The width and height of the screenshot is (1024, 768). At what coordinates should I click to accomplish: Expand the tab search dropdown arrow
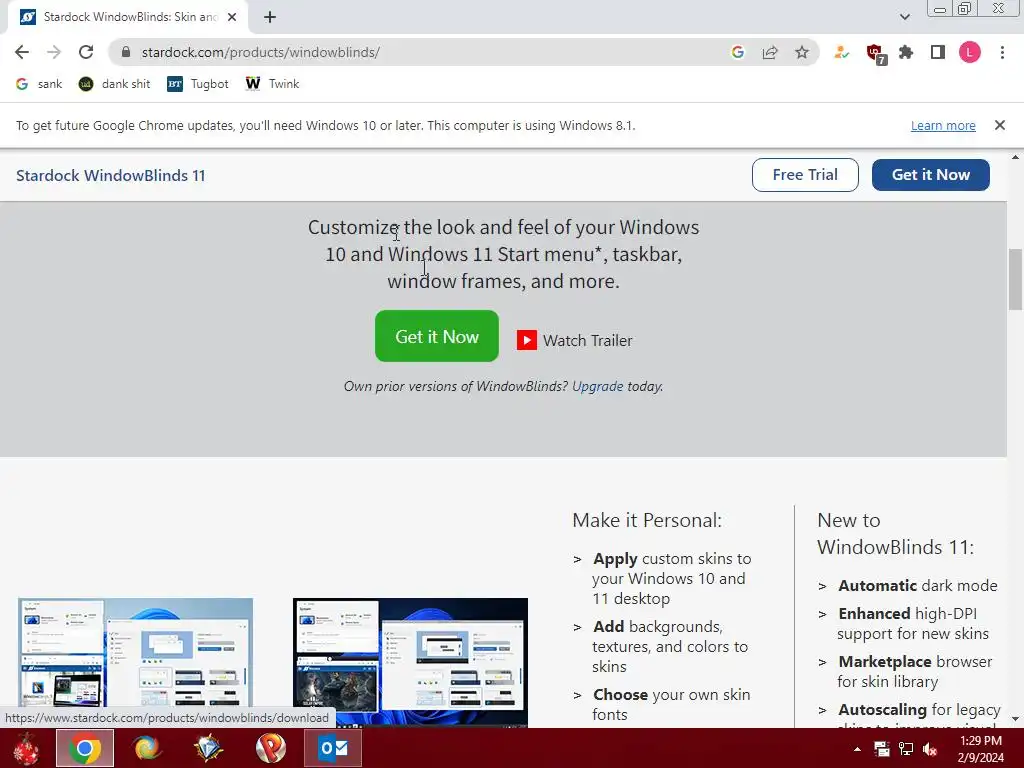pos(904,17)
